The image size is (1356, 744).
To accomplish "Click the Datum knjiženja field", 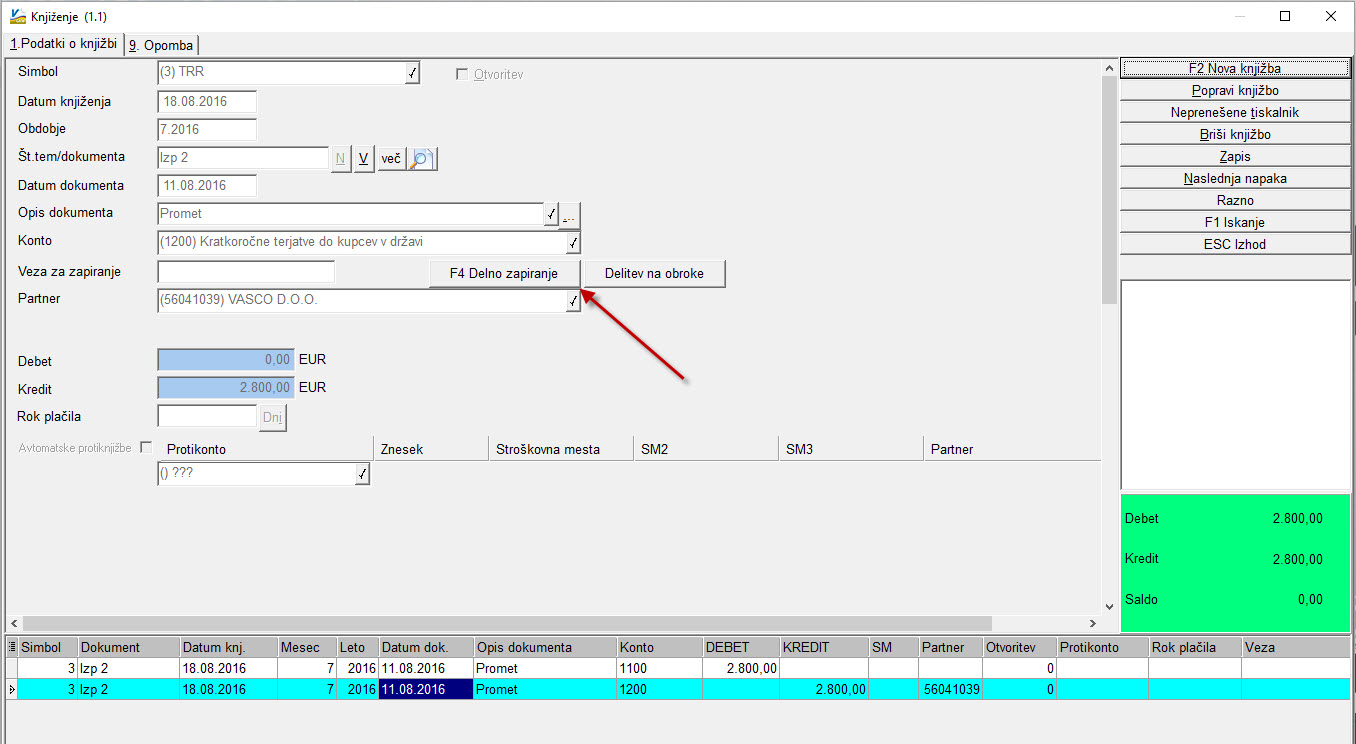I will coord(207,102).
